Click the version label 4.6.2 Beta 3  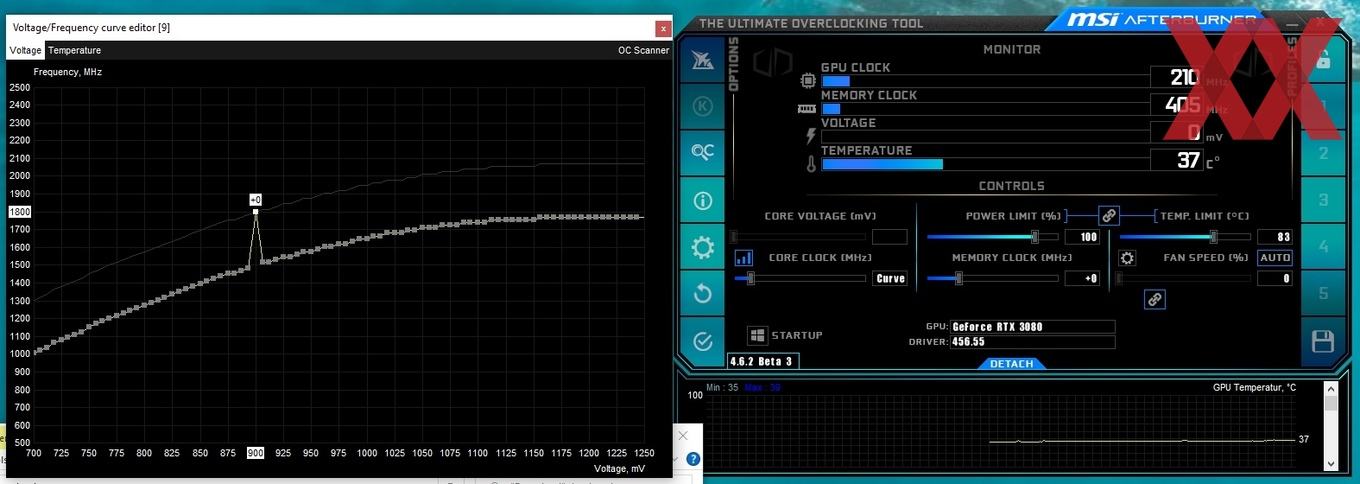(x=761, y=361)
